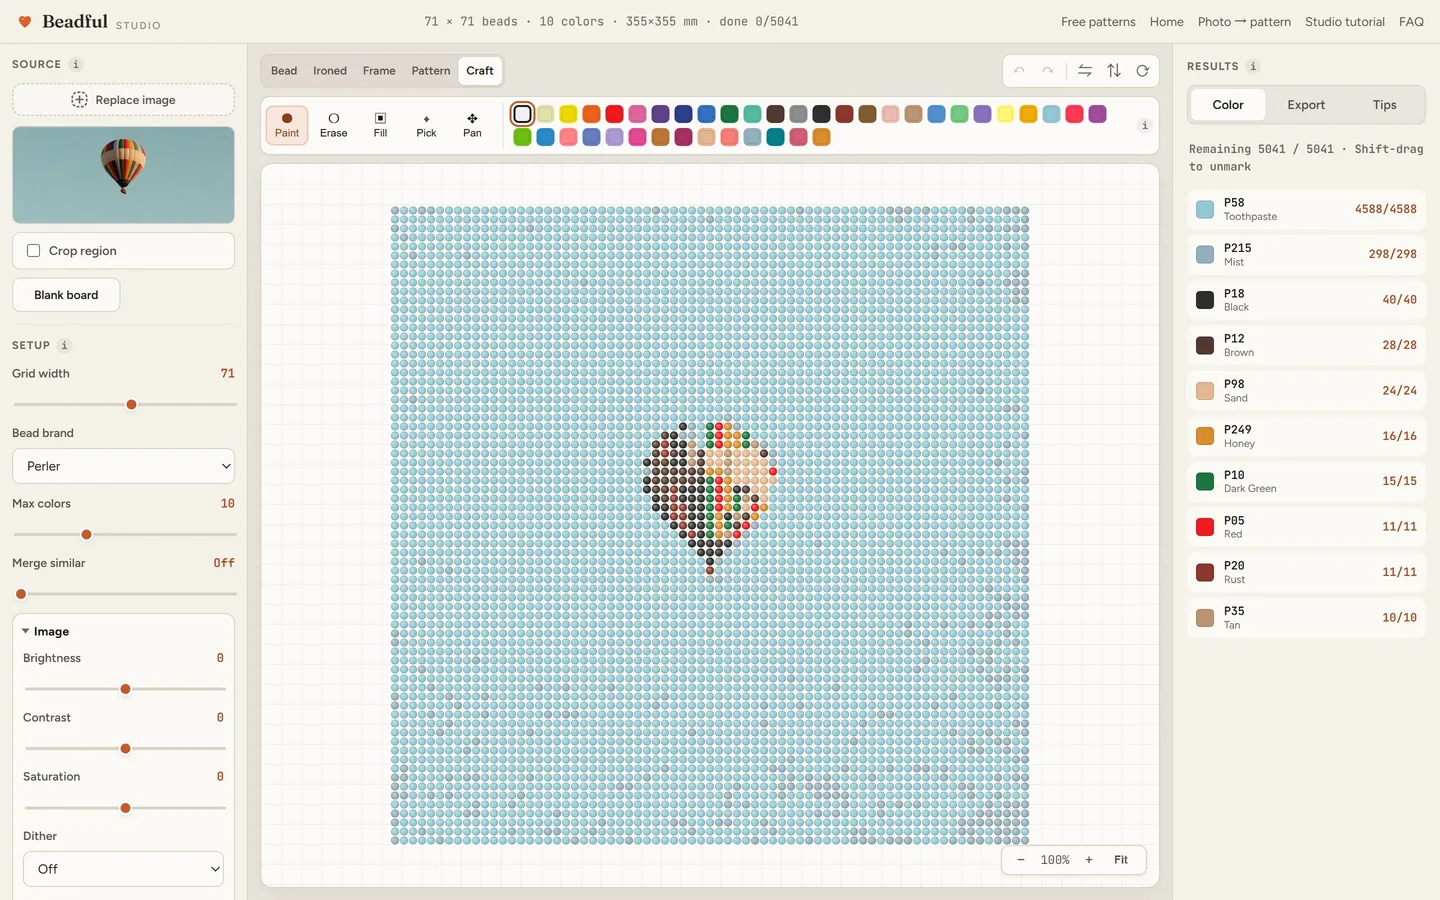Image resolution: width=1440 pixels, height=900 pixels.
Task: Click the undo arrow icon
Action: [1019, 71]
